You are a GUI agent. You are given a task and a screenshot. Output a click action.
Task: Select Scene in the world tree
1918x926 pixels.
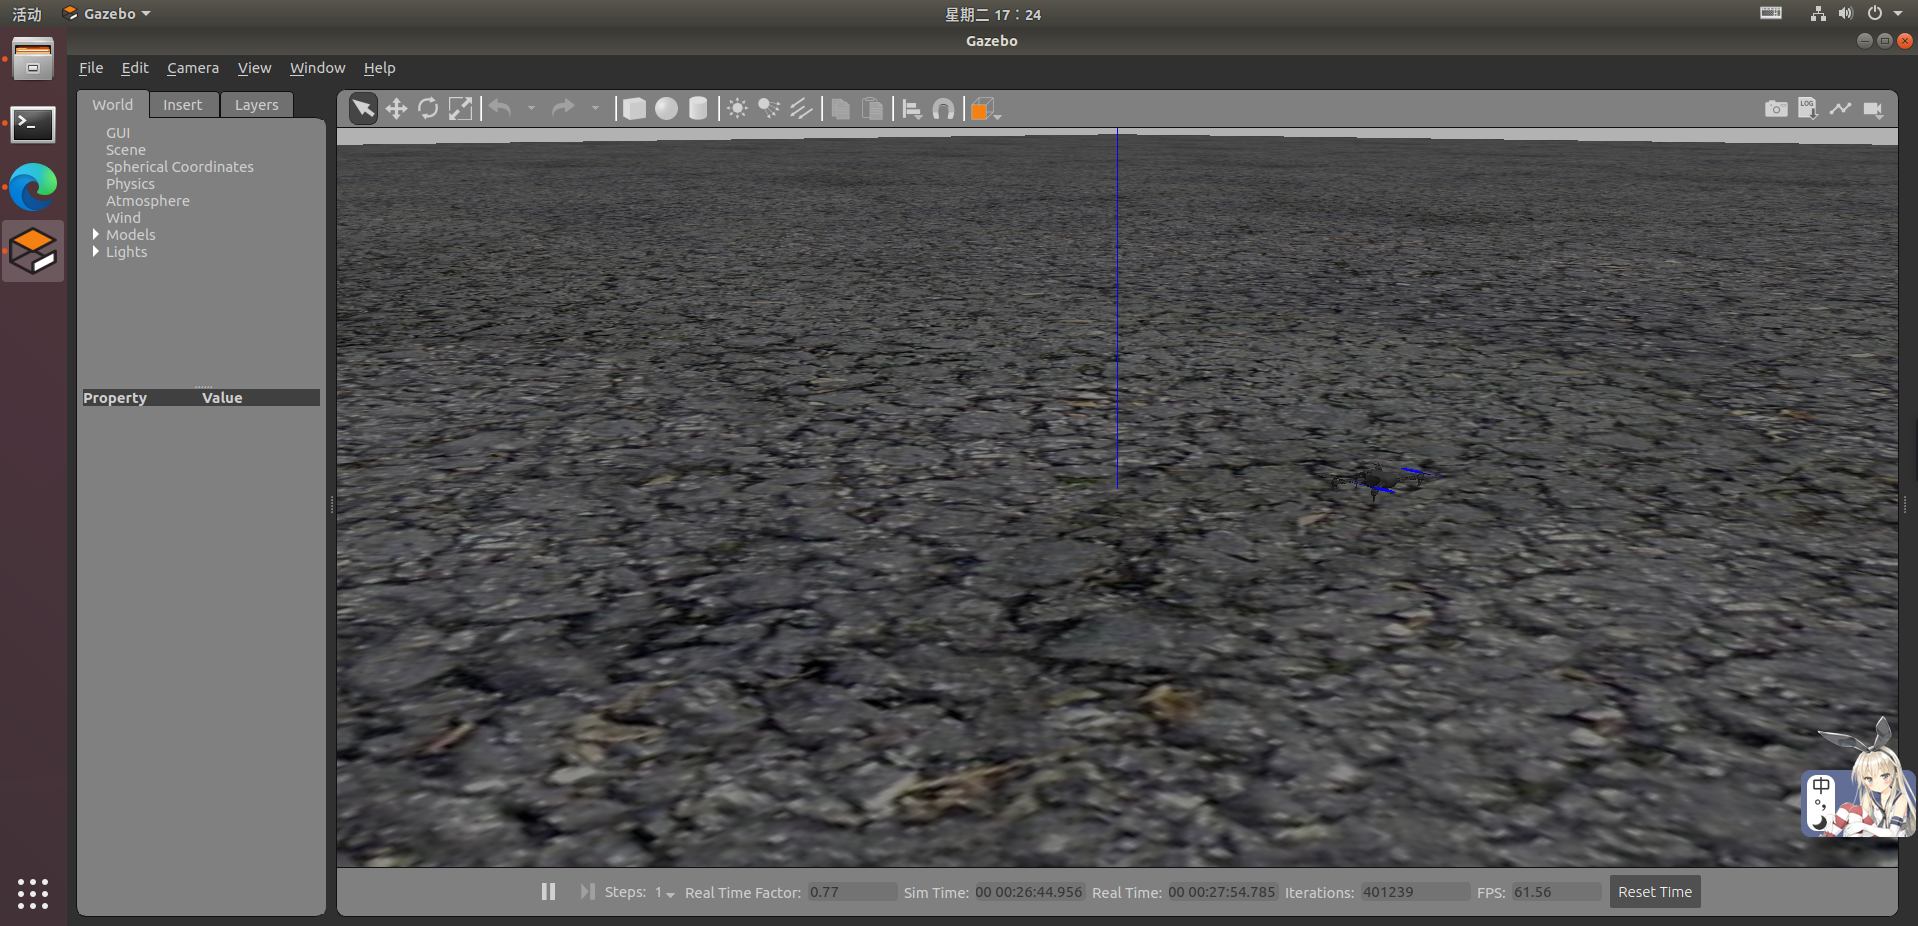[x=126, y=150]
